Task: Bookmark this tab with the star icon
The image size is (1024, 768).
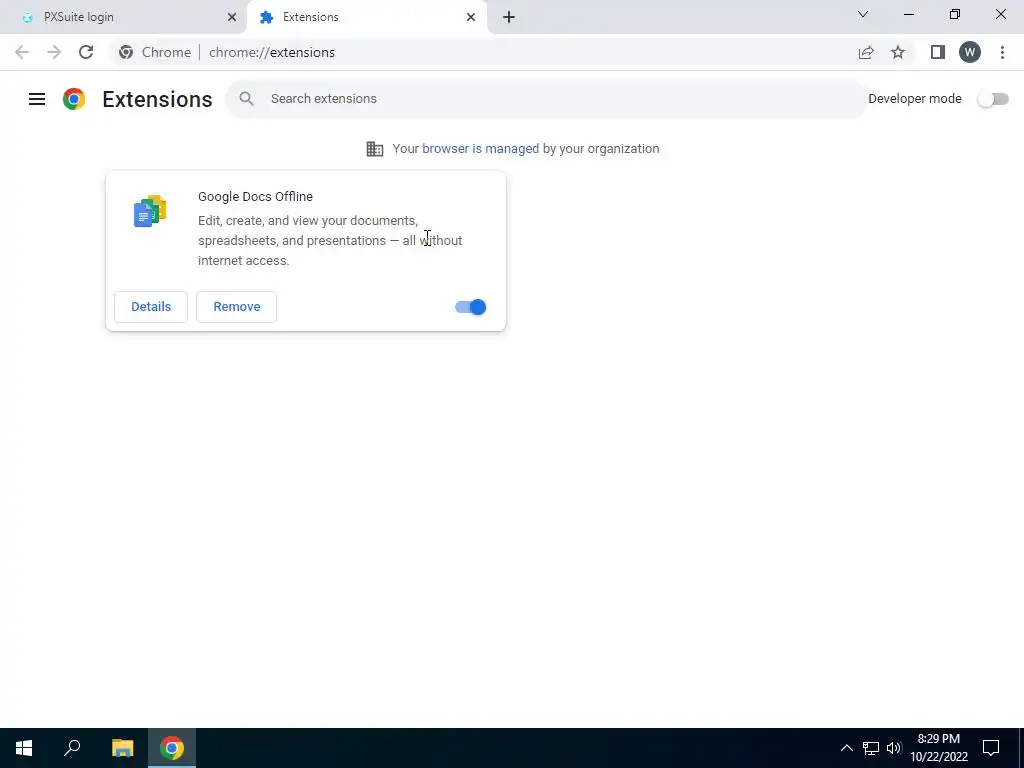Action: click(x=898, y=52)
